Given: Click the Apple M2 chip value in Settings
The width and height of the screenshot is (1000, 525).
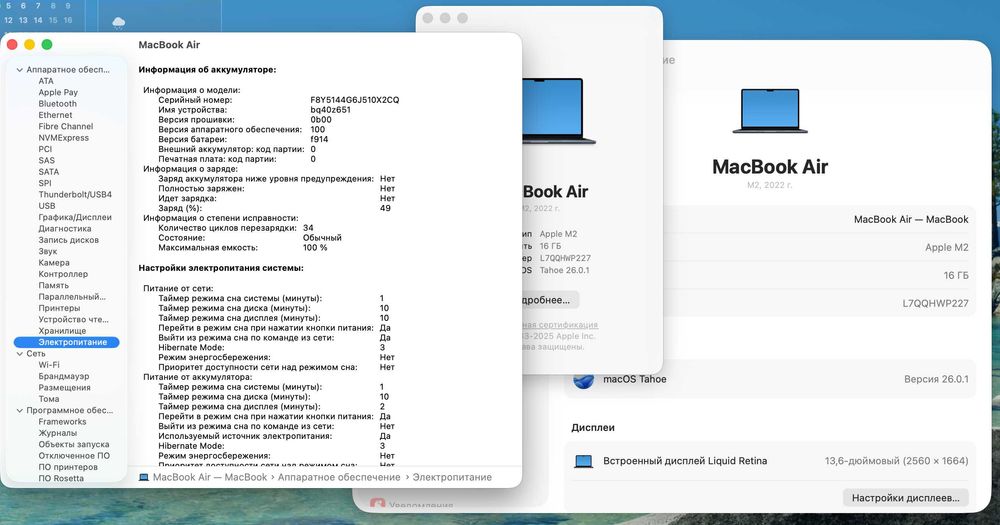Looking at the screenshot, I should [x=946, y=248].
